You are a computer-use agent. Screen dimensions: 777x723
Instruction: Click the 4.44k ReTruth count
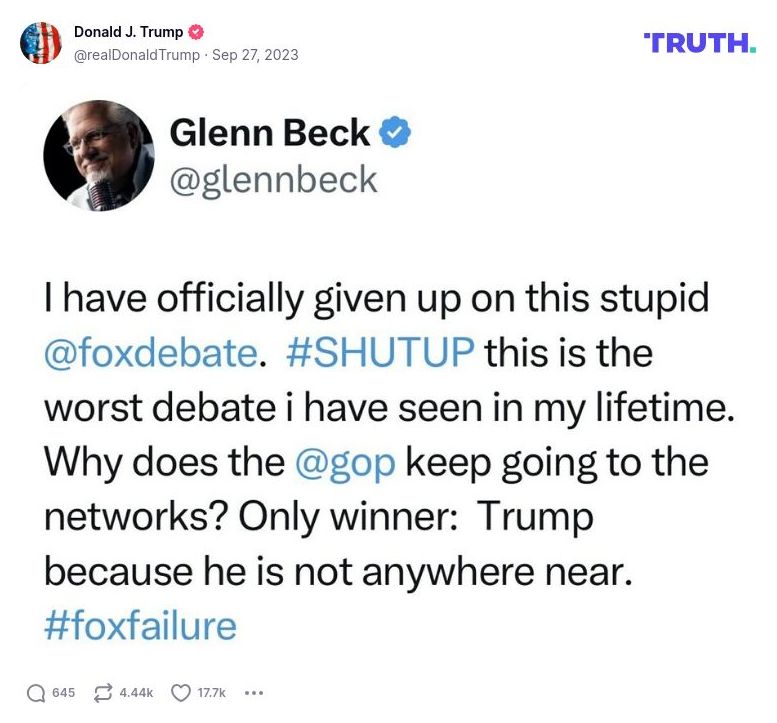[136, 692]
